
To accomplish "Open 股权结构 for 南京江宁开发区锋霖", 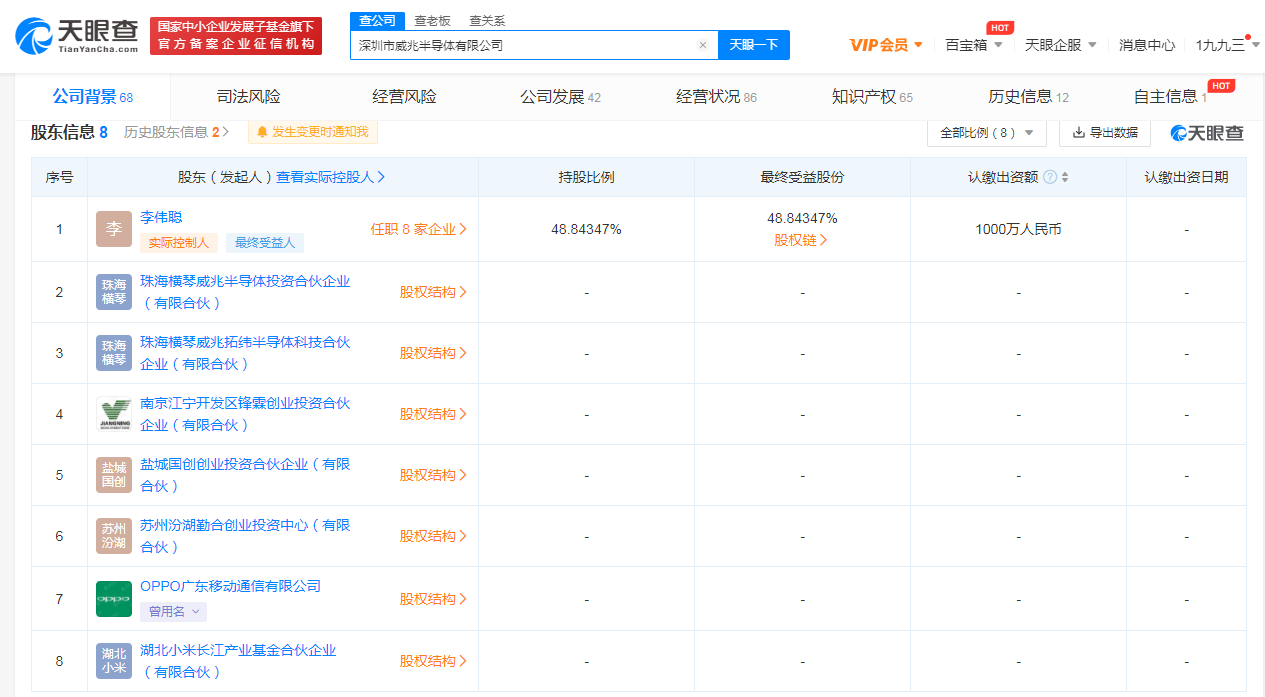I will click(x=433, y=414).
